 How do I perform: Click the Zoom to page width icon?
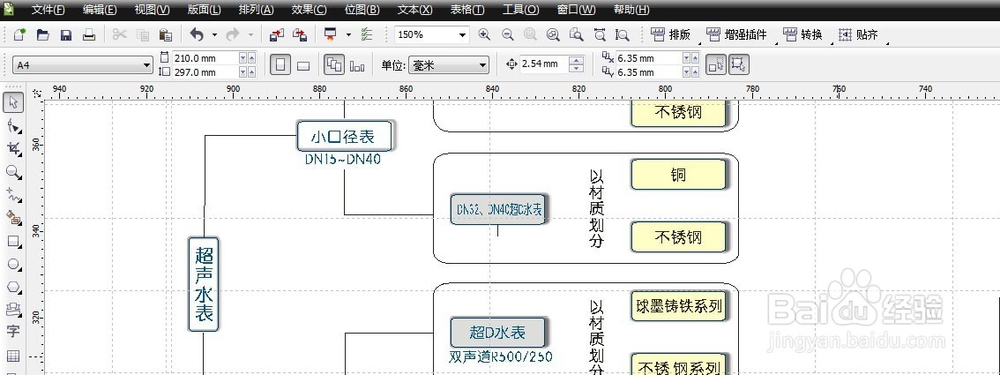click(x=599, y=35)
